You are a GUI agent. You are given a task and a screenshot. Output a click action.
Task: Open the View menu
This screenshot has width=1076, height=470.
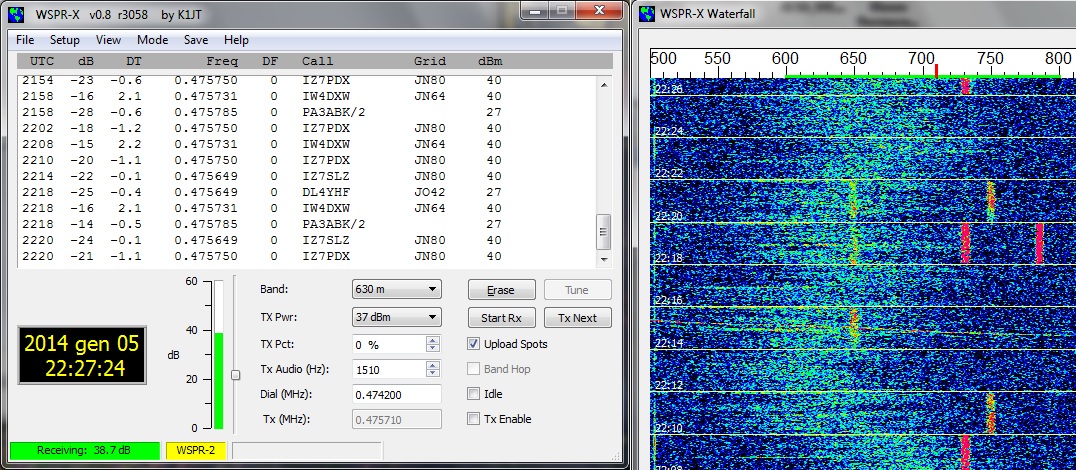(x=108, y=40)
